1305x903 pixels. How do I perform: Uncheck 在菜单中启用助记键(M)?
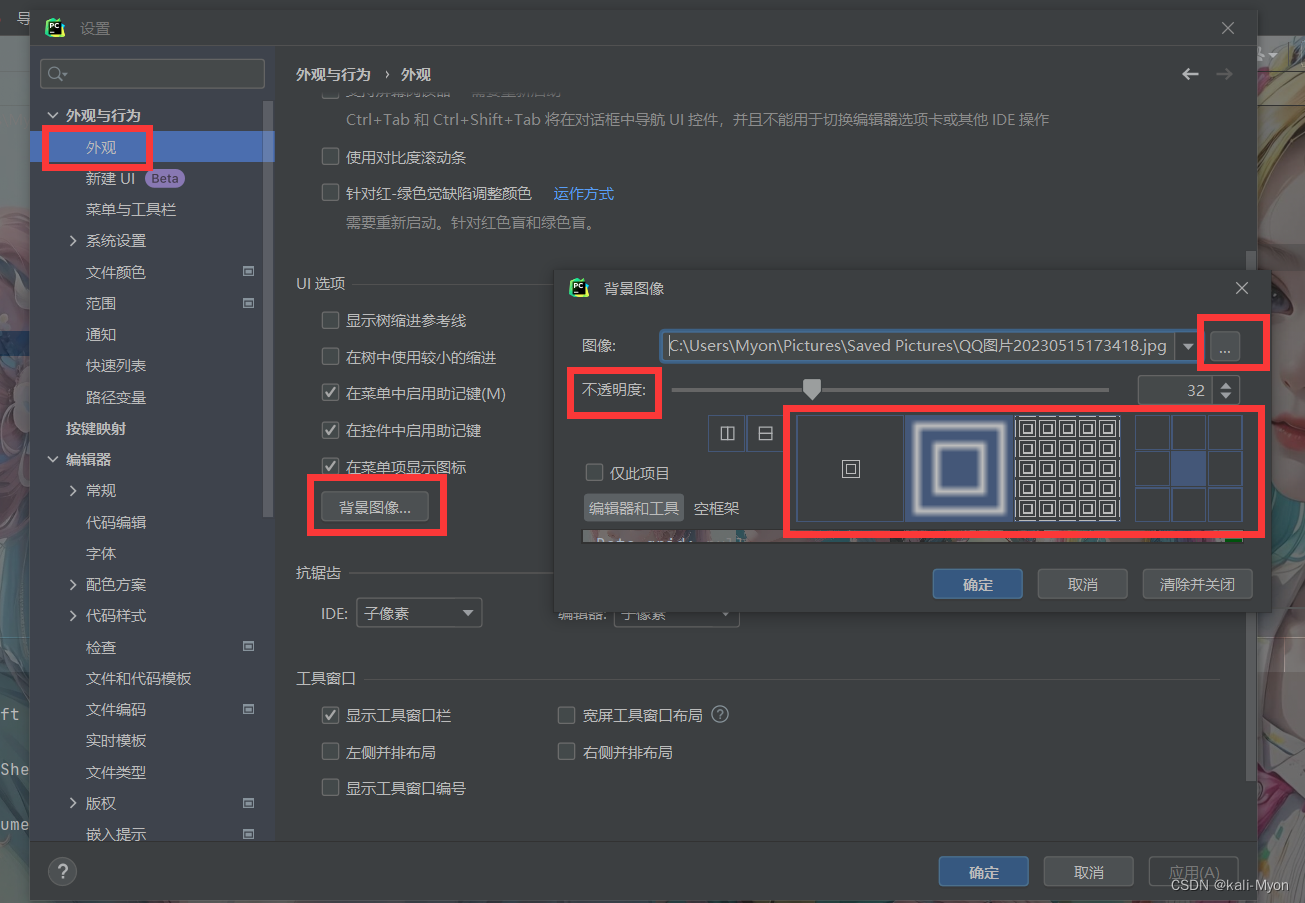330,394
